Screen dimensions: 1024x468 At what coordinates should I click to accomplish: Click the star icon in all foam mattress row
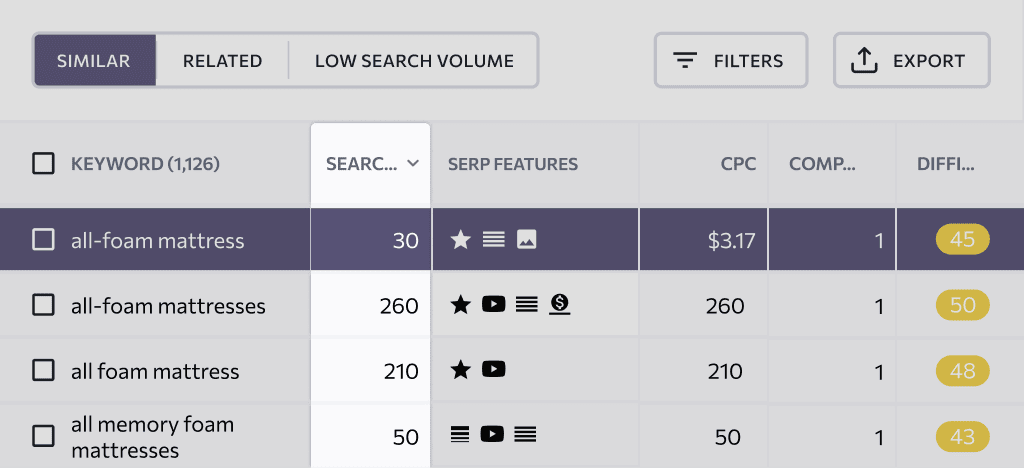(x=461, y=371)
